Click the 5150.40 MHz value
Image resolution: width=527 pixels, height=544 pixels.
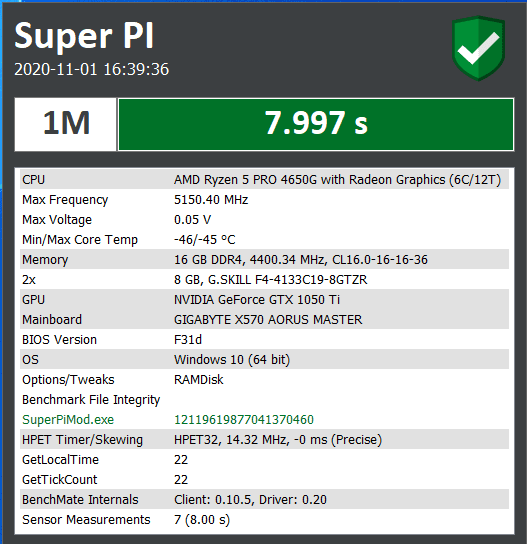pyautogui.click(x=211, y=200)
